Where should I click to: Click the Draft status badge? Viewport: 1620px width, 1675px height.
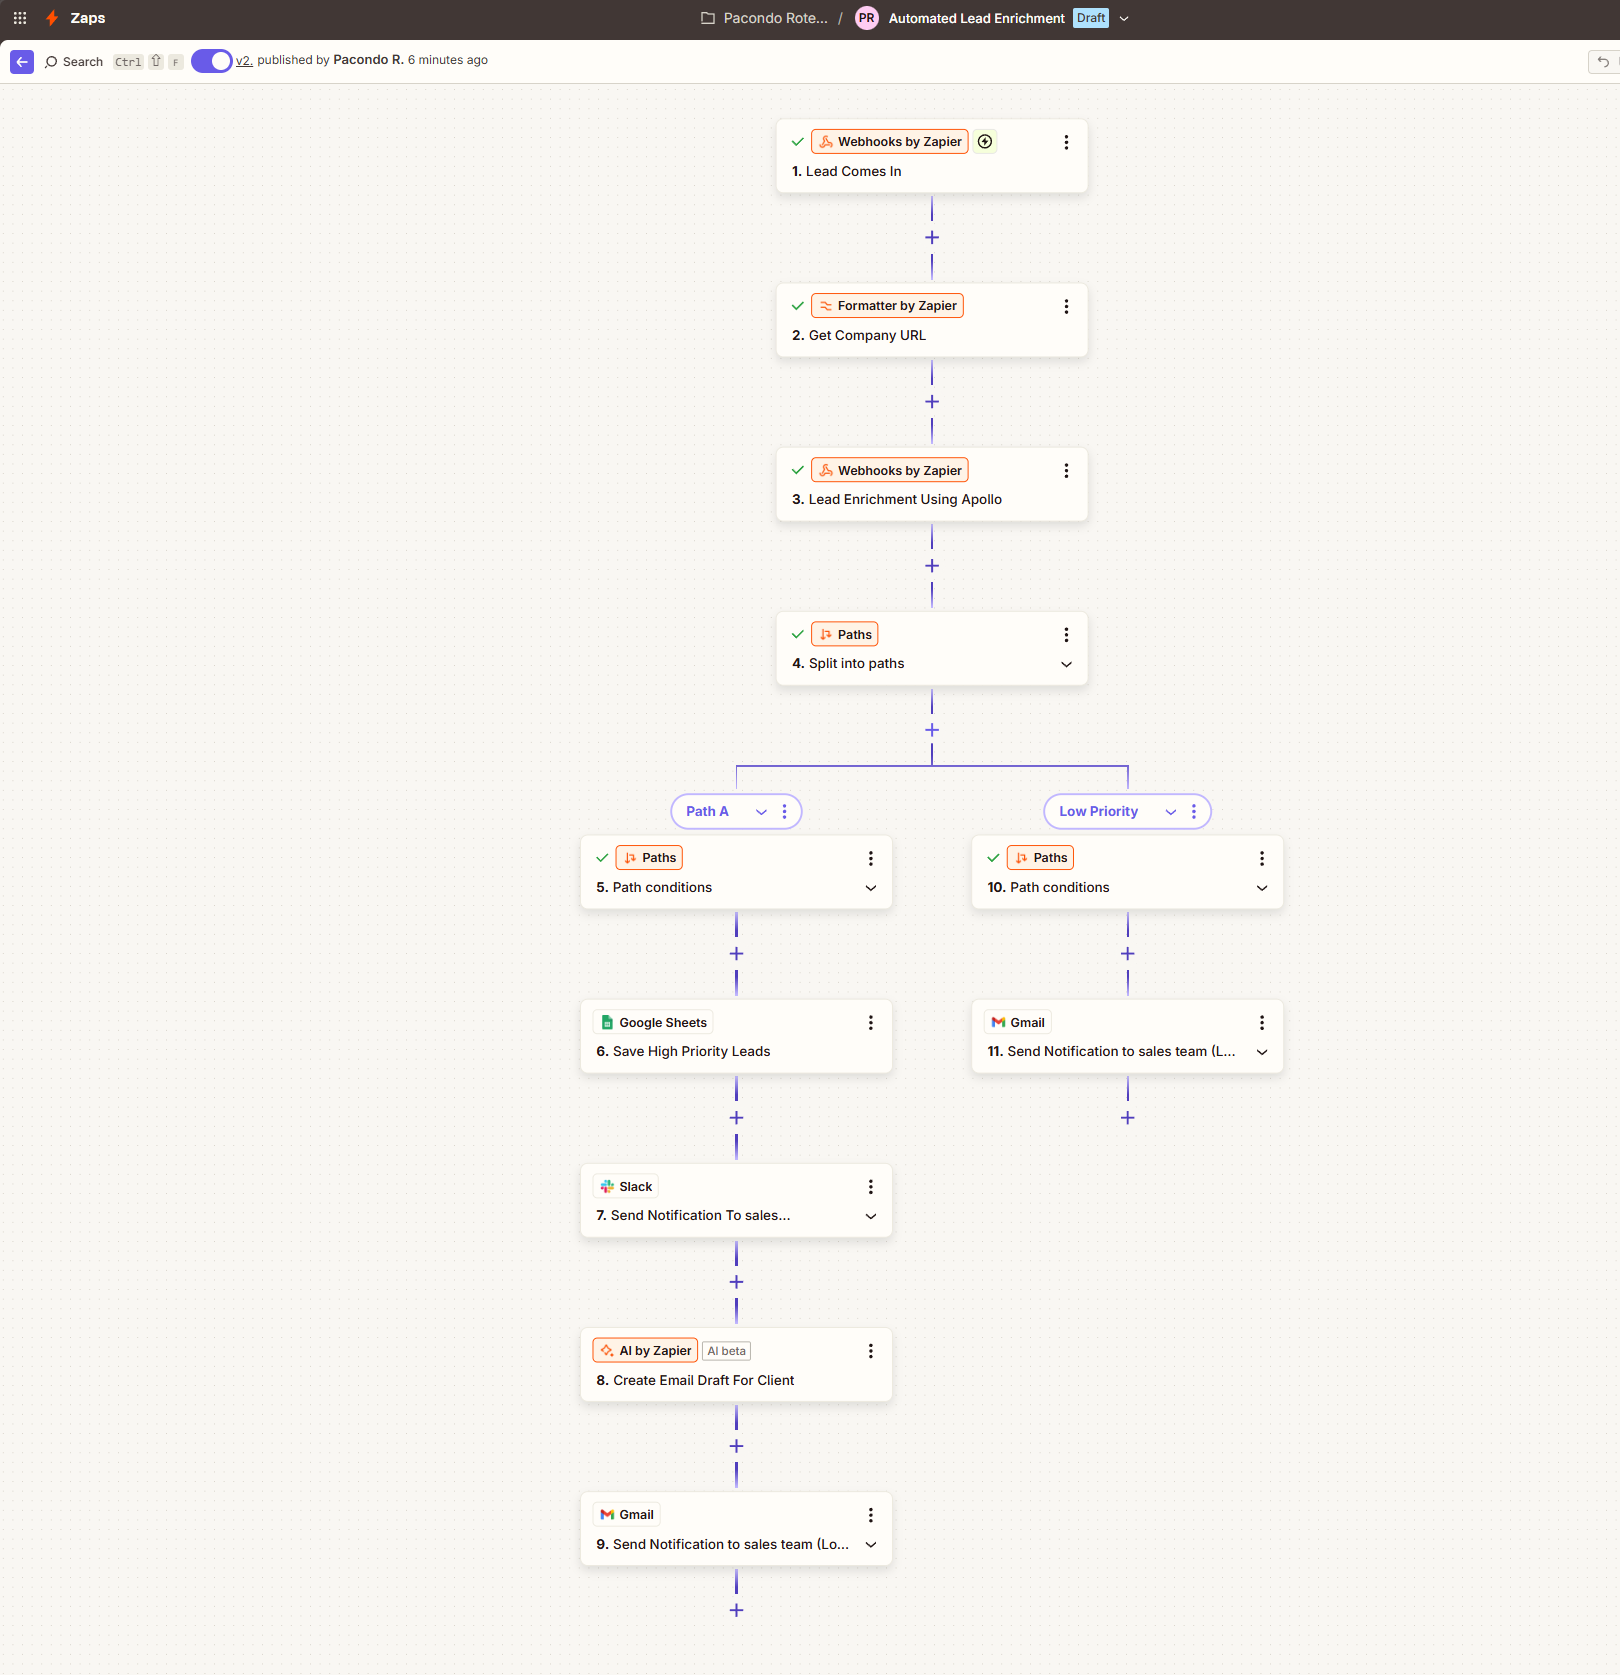[x=1091, y=18]
